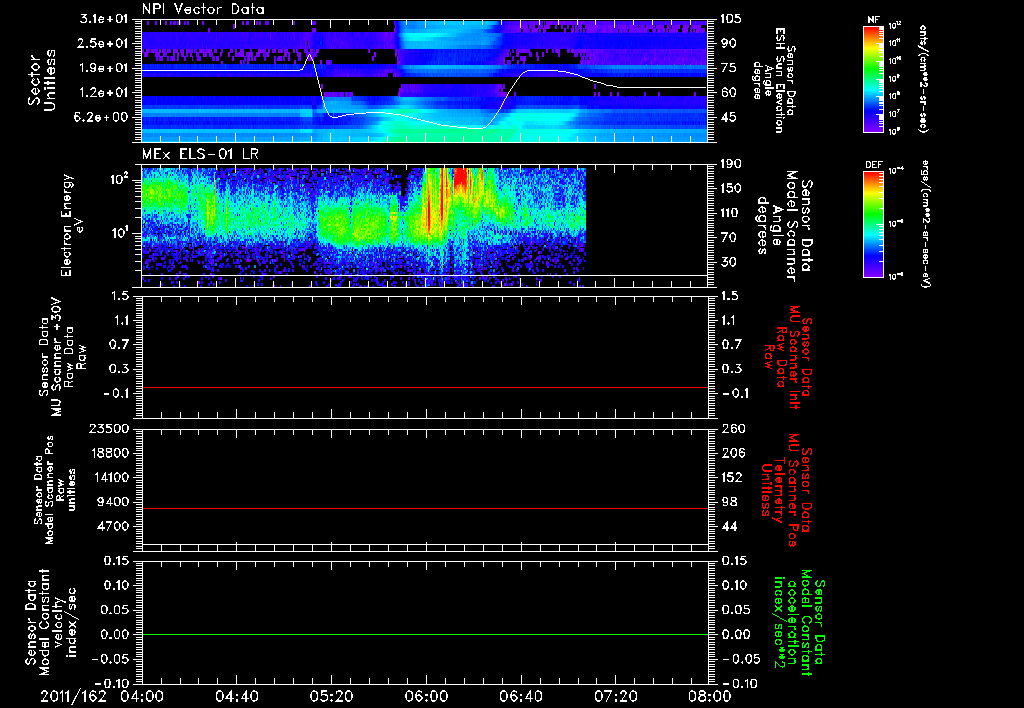
Task: Click the '06:40' time axis label
Action: pyautogui.click(x=520, y=696)
